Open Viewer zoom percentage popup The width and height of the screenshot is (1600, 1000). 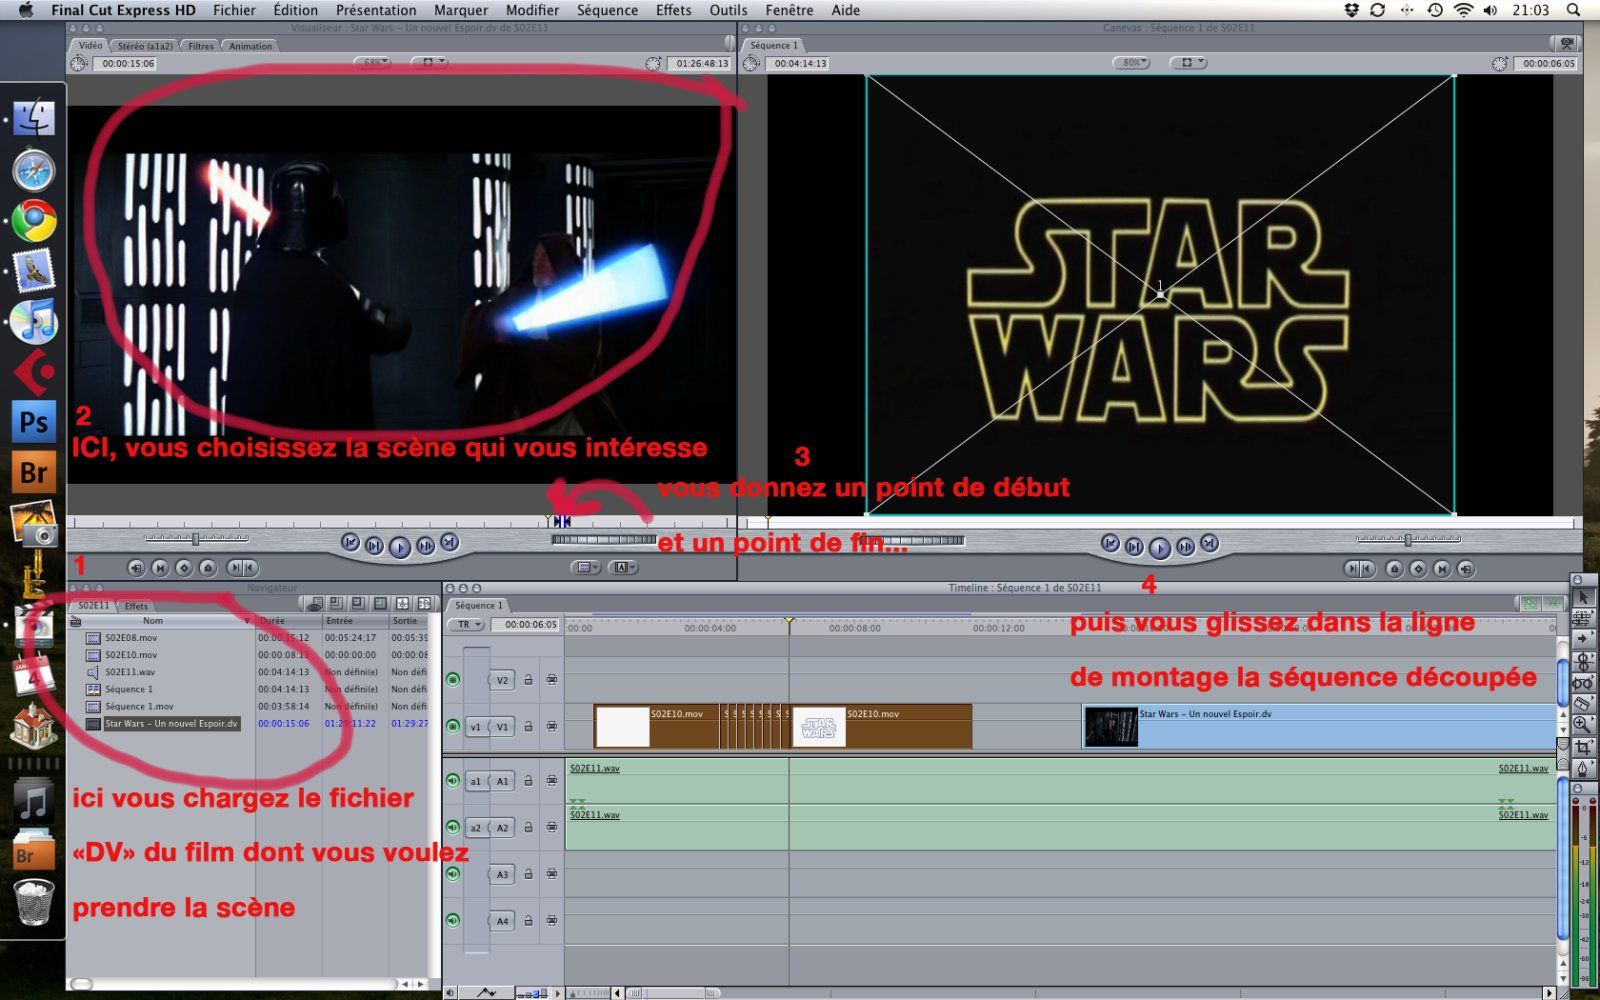click(372, 62)
